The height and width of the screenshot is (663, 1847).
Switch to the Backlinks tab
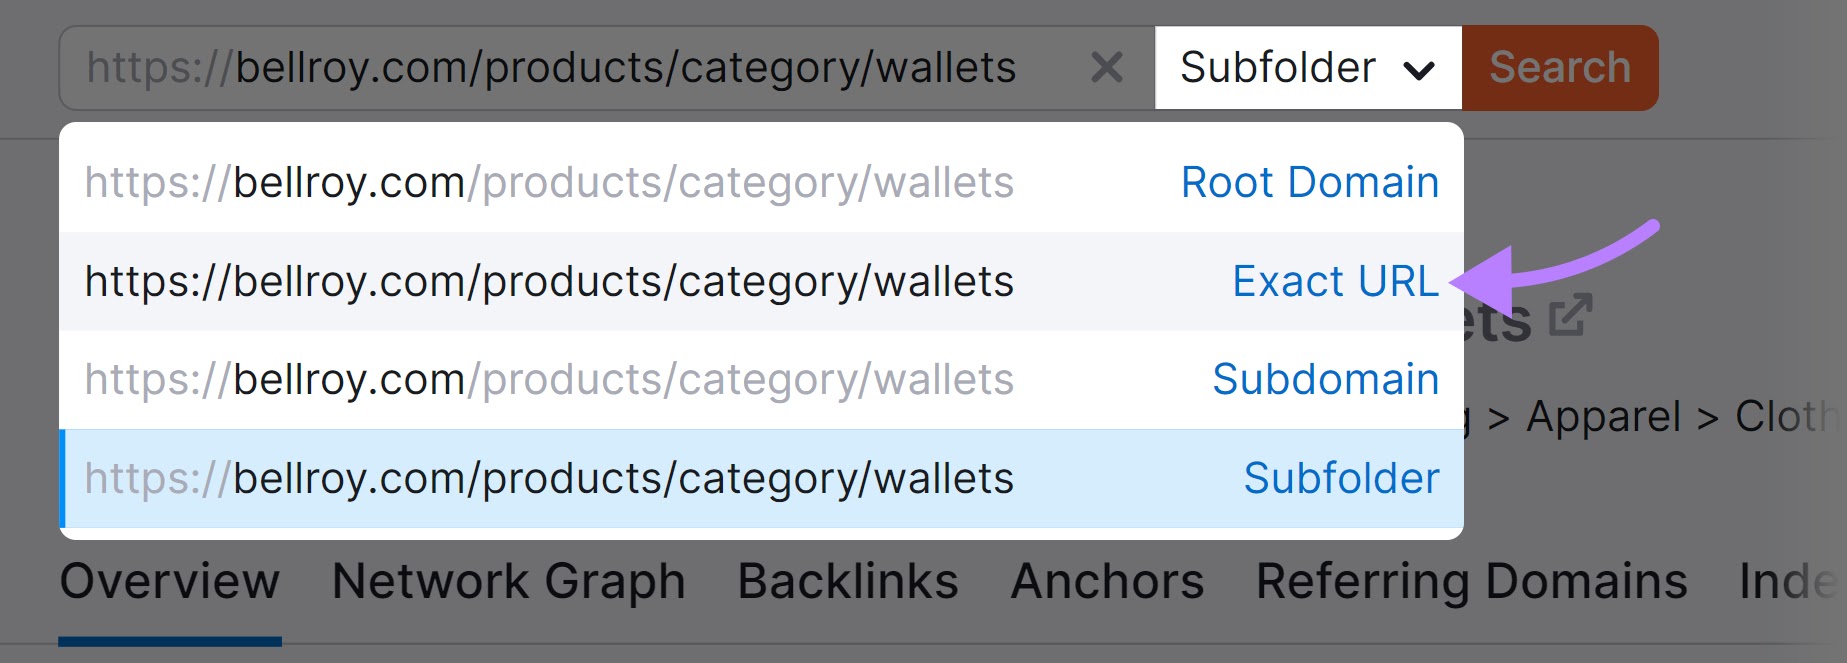pos(847,581)
